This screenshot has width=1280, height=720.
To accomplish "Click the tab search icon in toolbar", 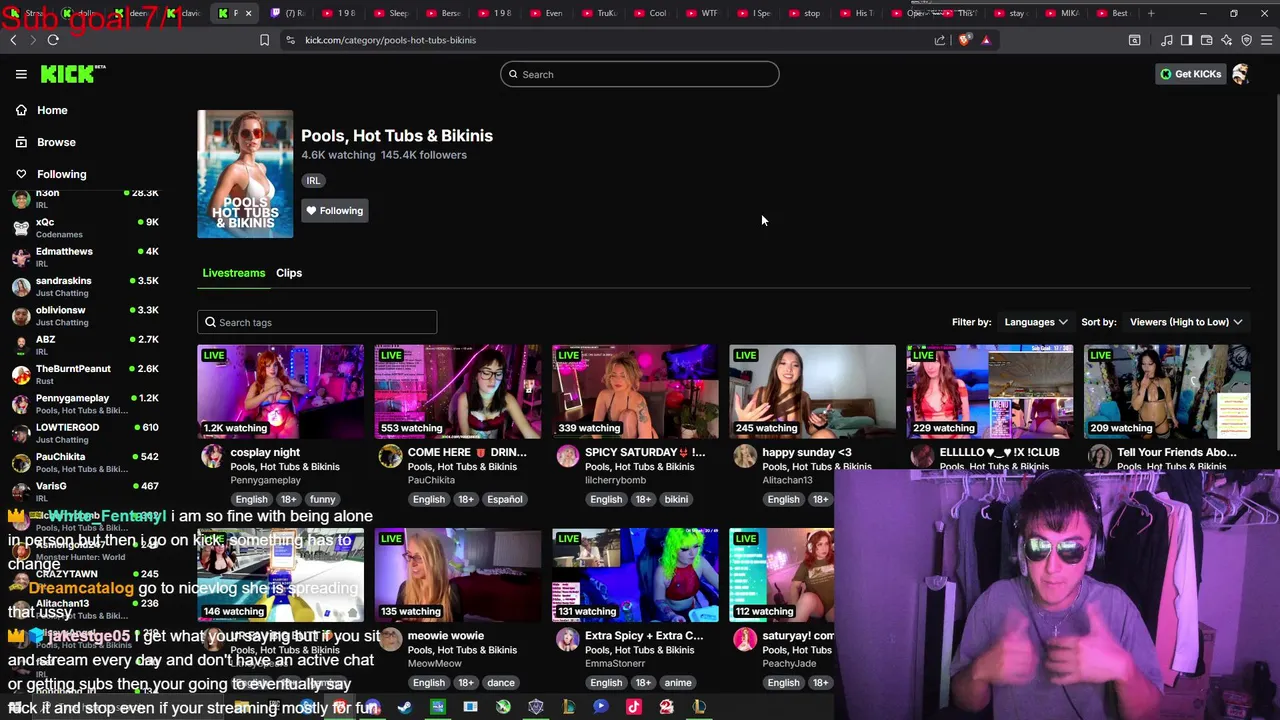I will (x=1134, y=40).
